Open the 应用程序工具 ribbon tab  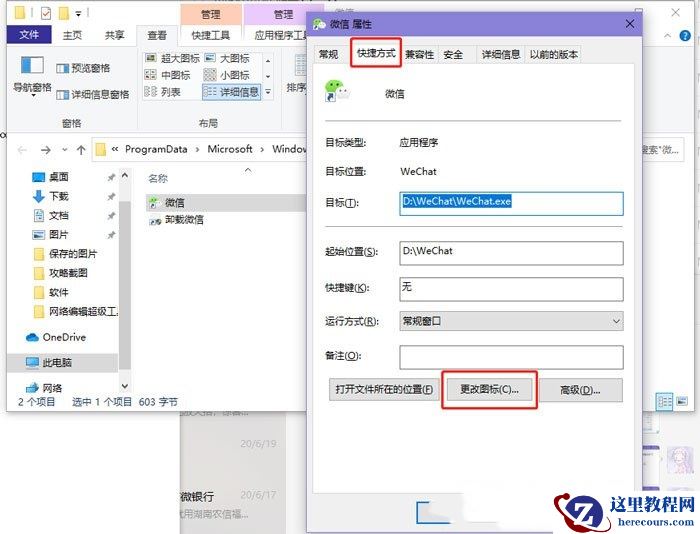pyautogui.click(x=279, y=35)
